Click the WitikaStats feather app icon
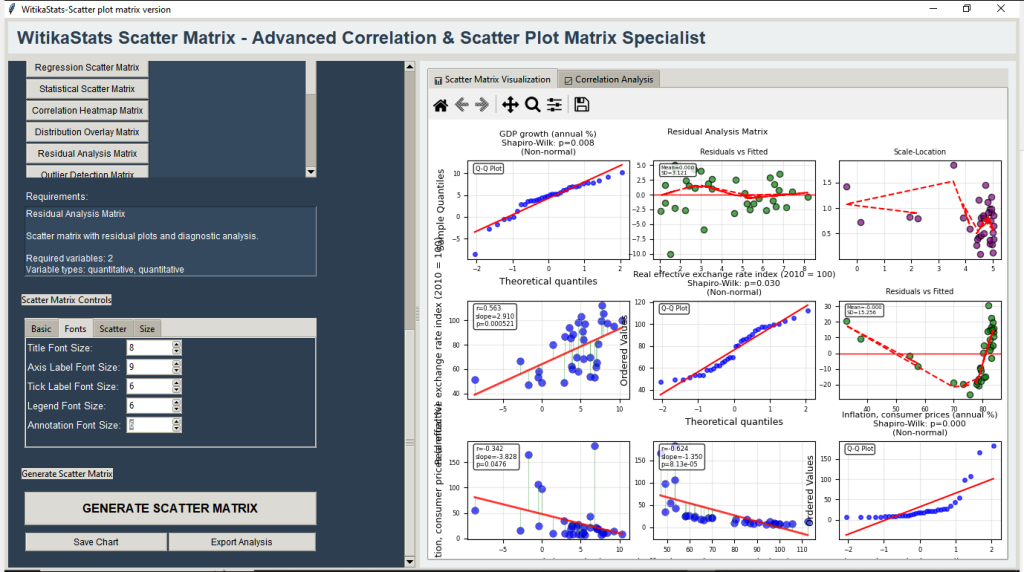 11,9
